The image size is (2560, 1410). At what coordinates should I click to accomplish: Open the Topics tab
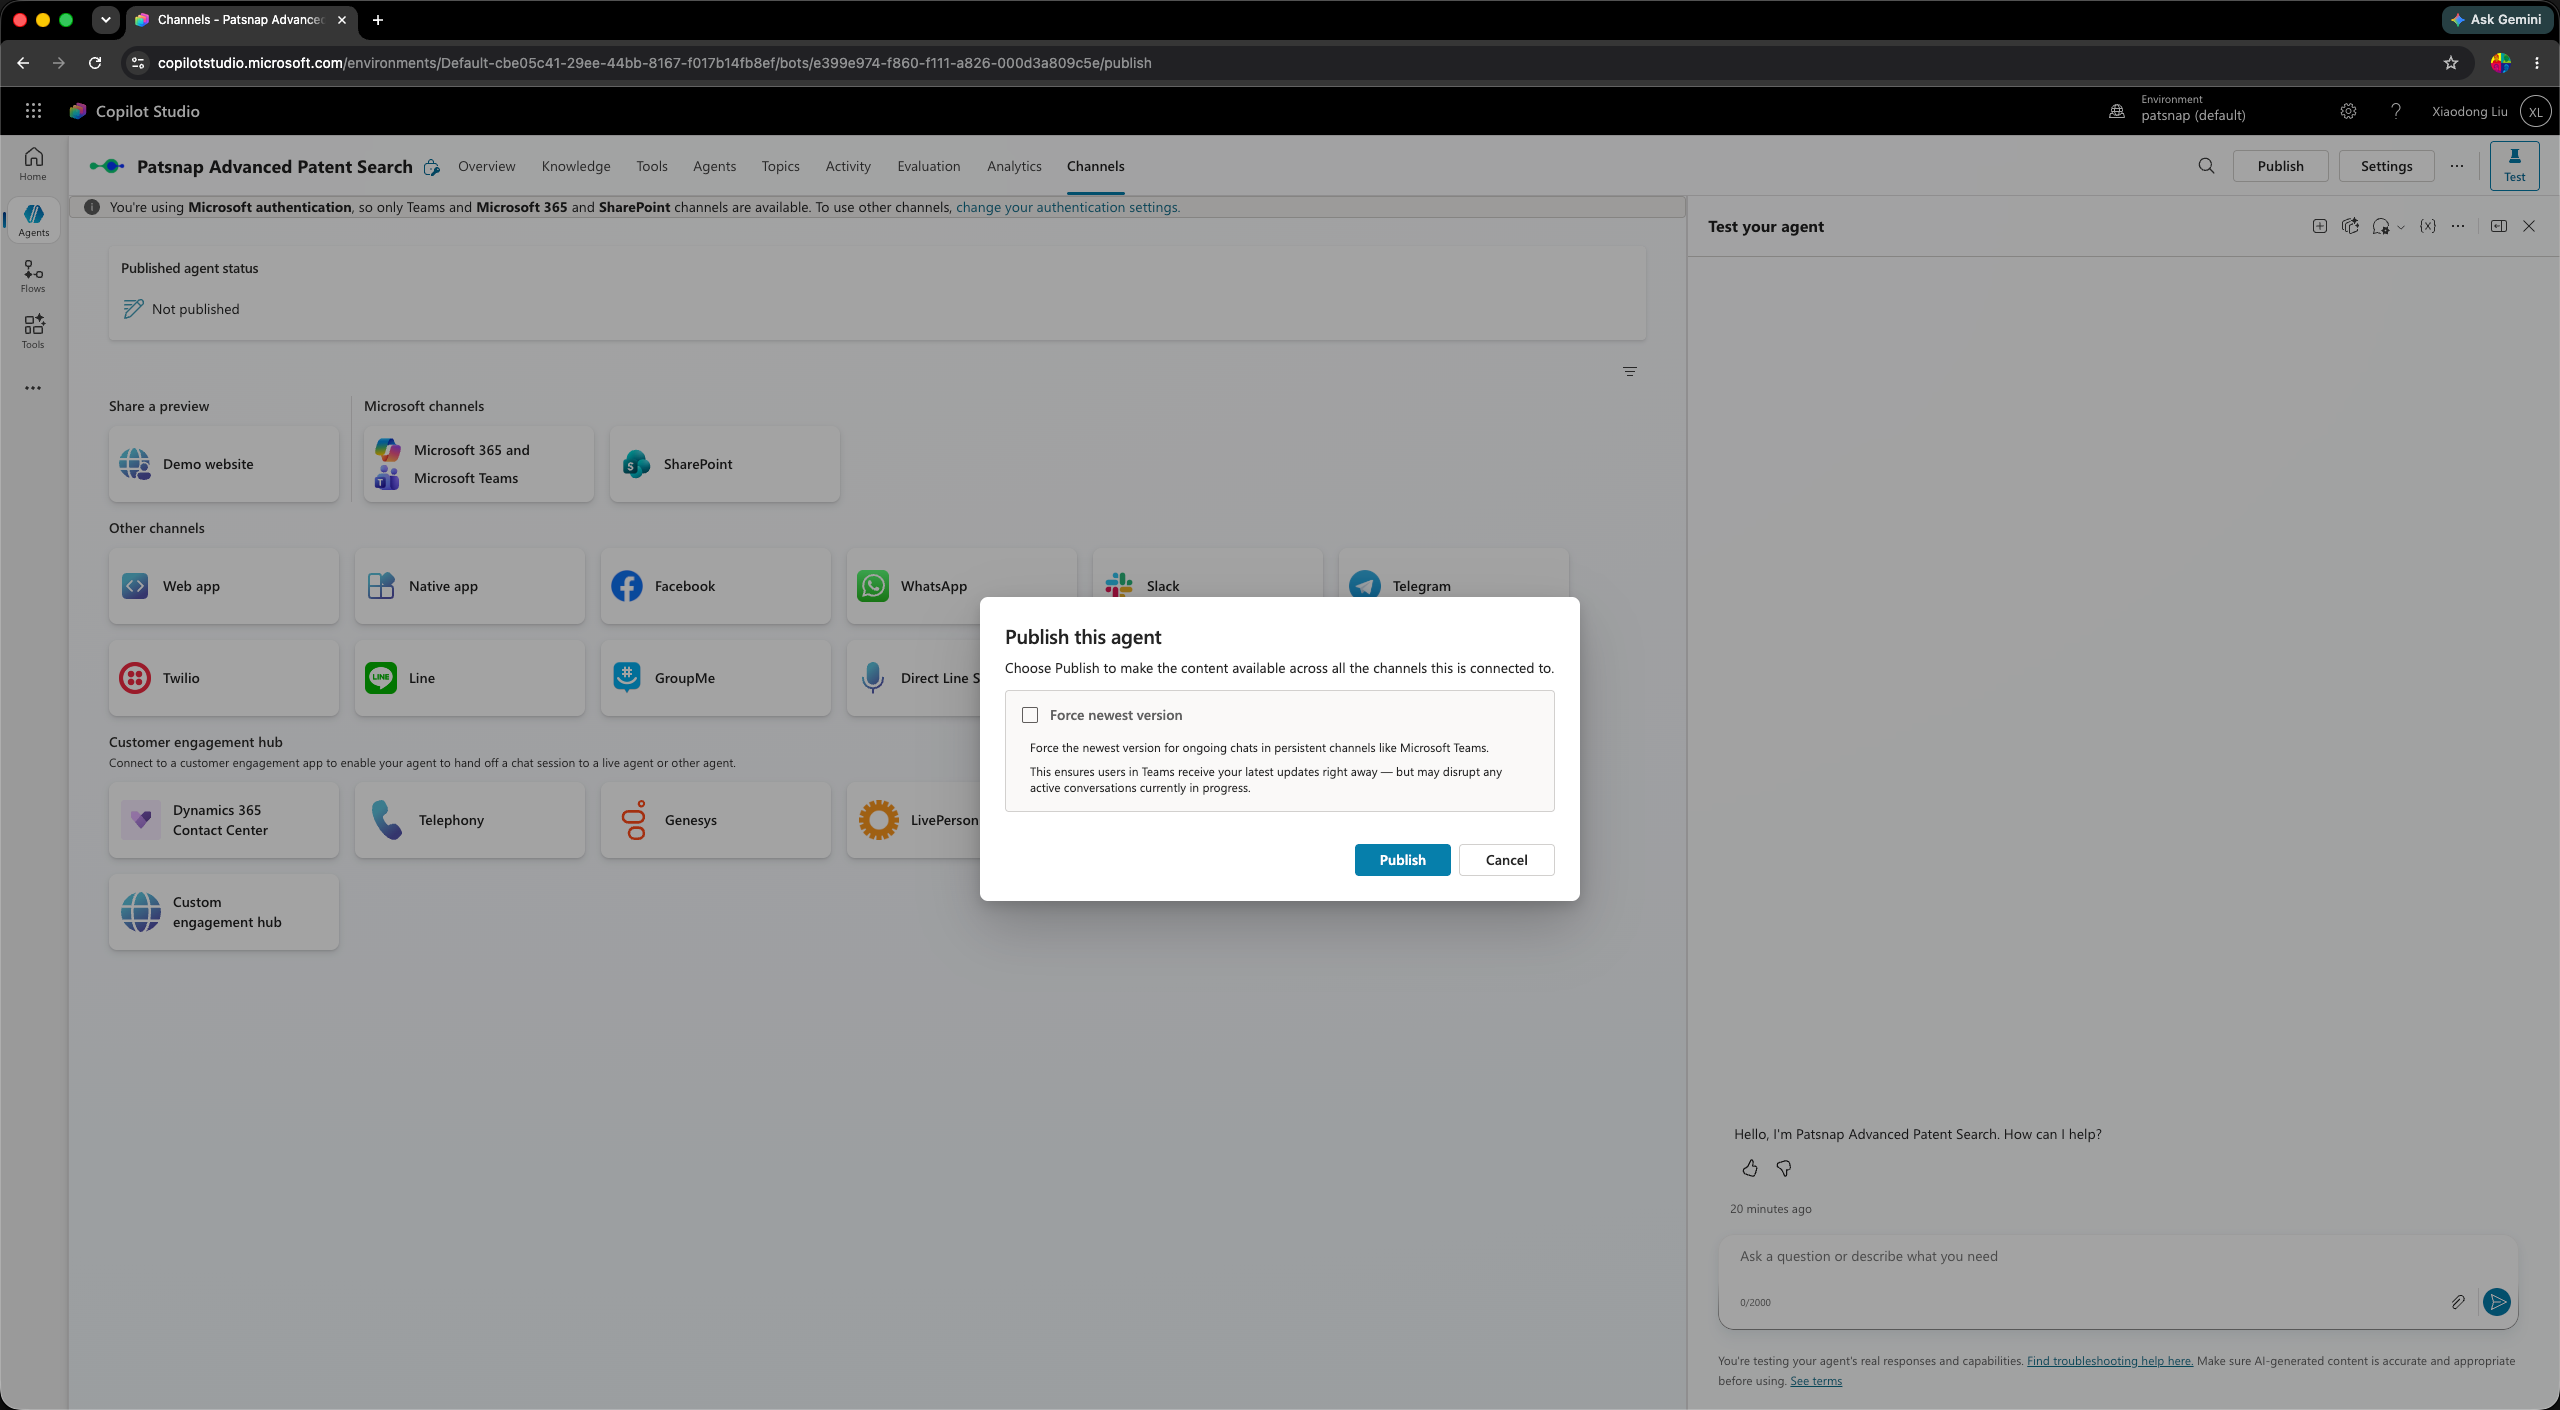780,166
